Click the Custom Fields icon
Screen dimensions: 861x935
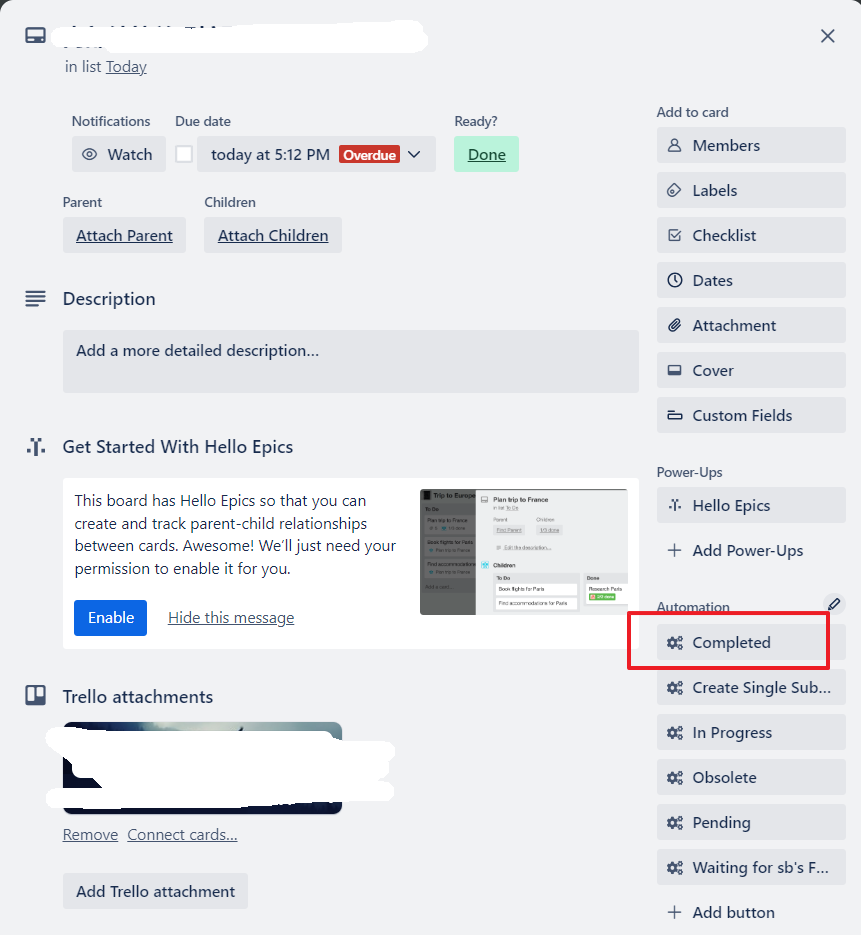674,416
